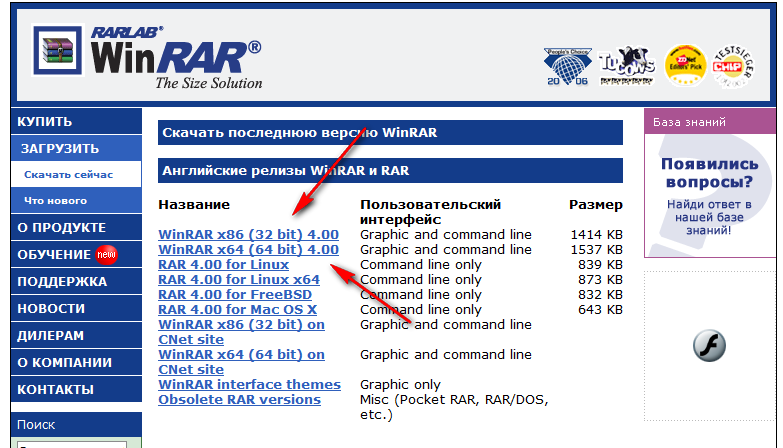Viewport: 783px width, 448px height.
Task: Open the WinRAR interface themes link
Action: pyautogui.click(x=249, y=385)
